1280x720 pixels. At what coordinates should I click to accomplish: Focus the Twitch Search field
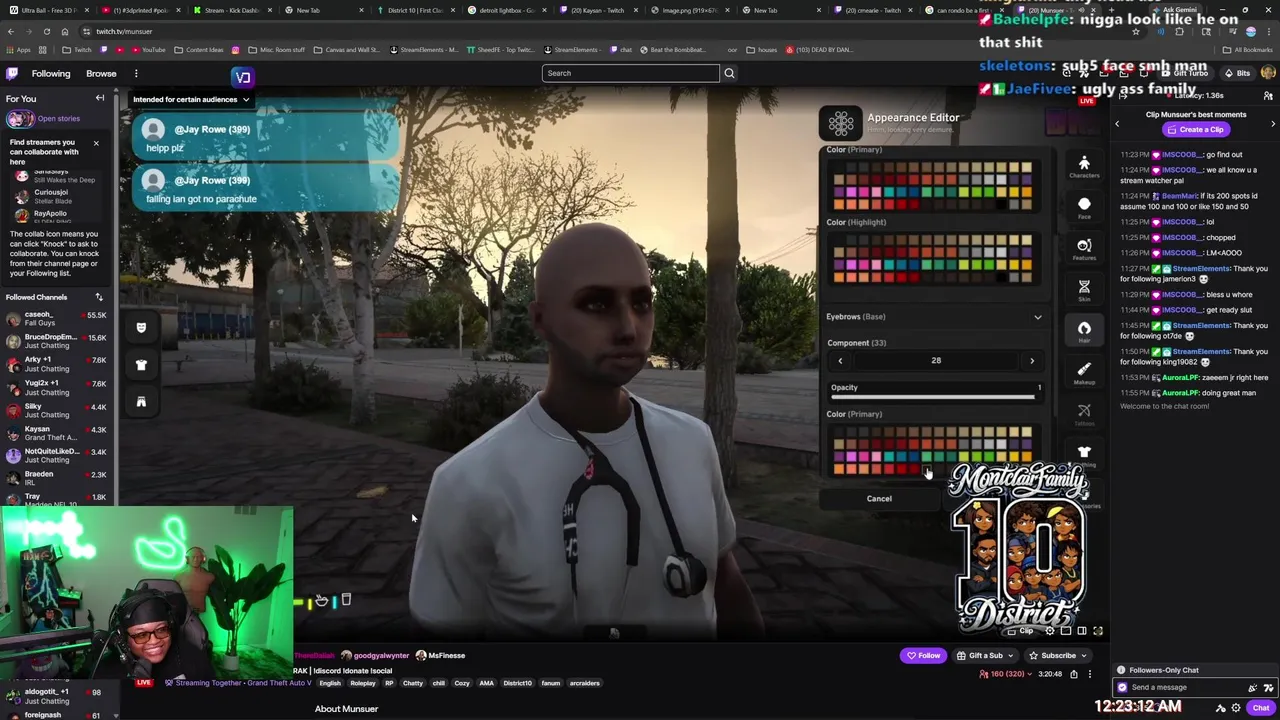point(631,73)
